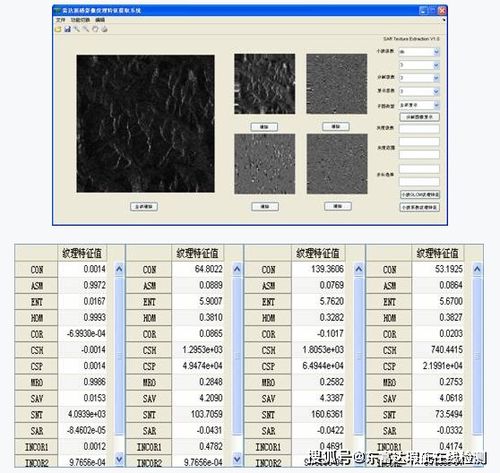Click the CSH value 1.2953e+03
Viewport: 500px width, 473px height.
(x=203, y=350)
